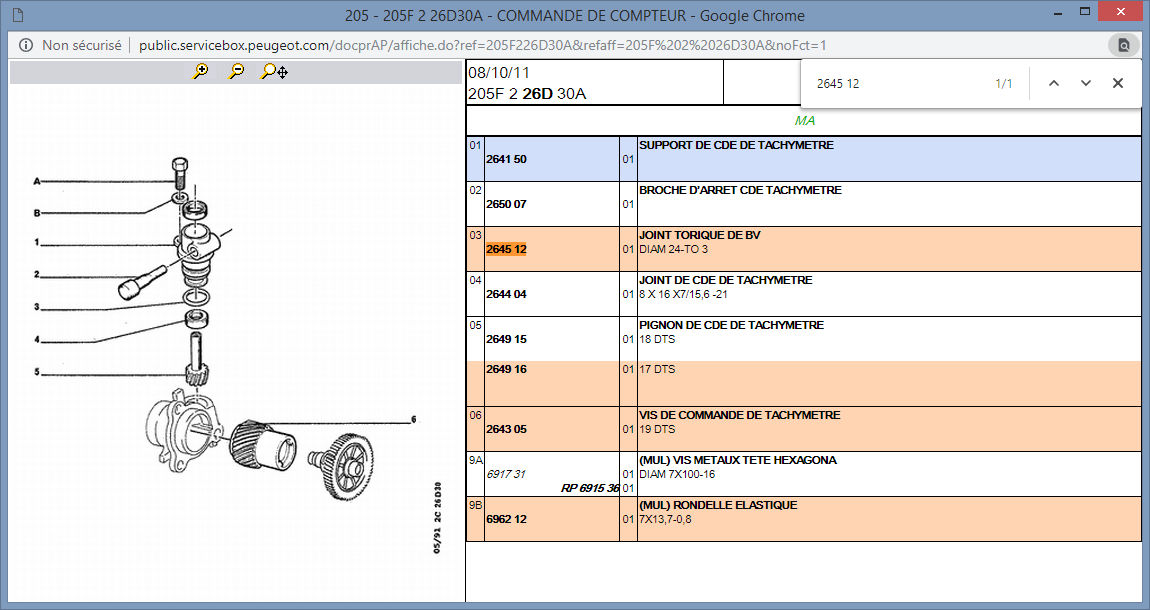This screenshot has height=610, width=1150.
Task: Click the zoom and pan magnifier icon
Action: tap(274, 72)
